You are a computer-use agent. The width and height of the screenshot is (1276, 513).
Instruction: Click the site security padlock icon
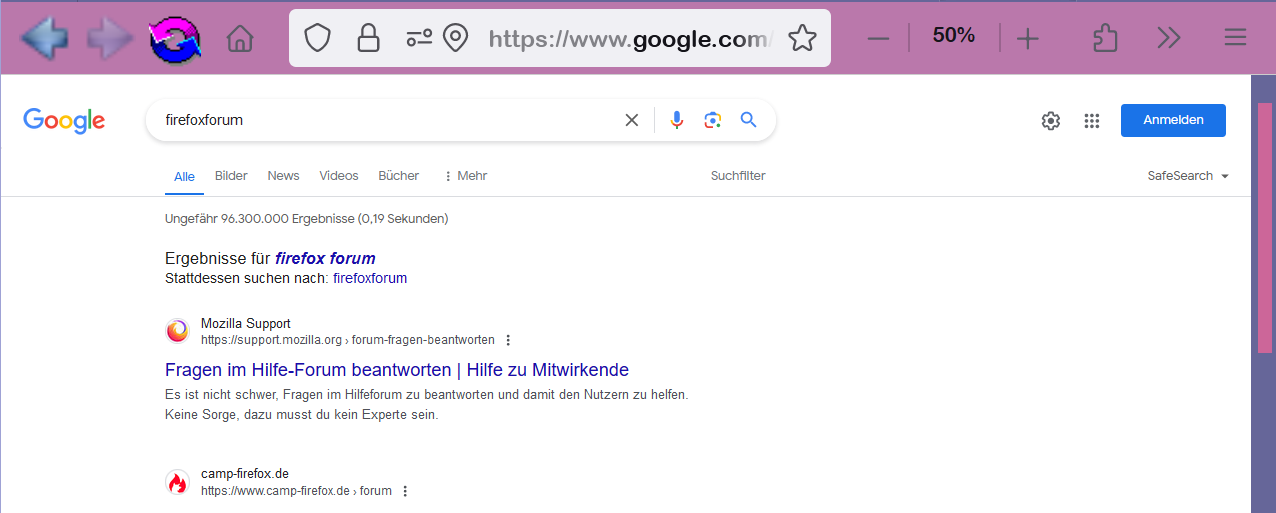point(368,39)
